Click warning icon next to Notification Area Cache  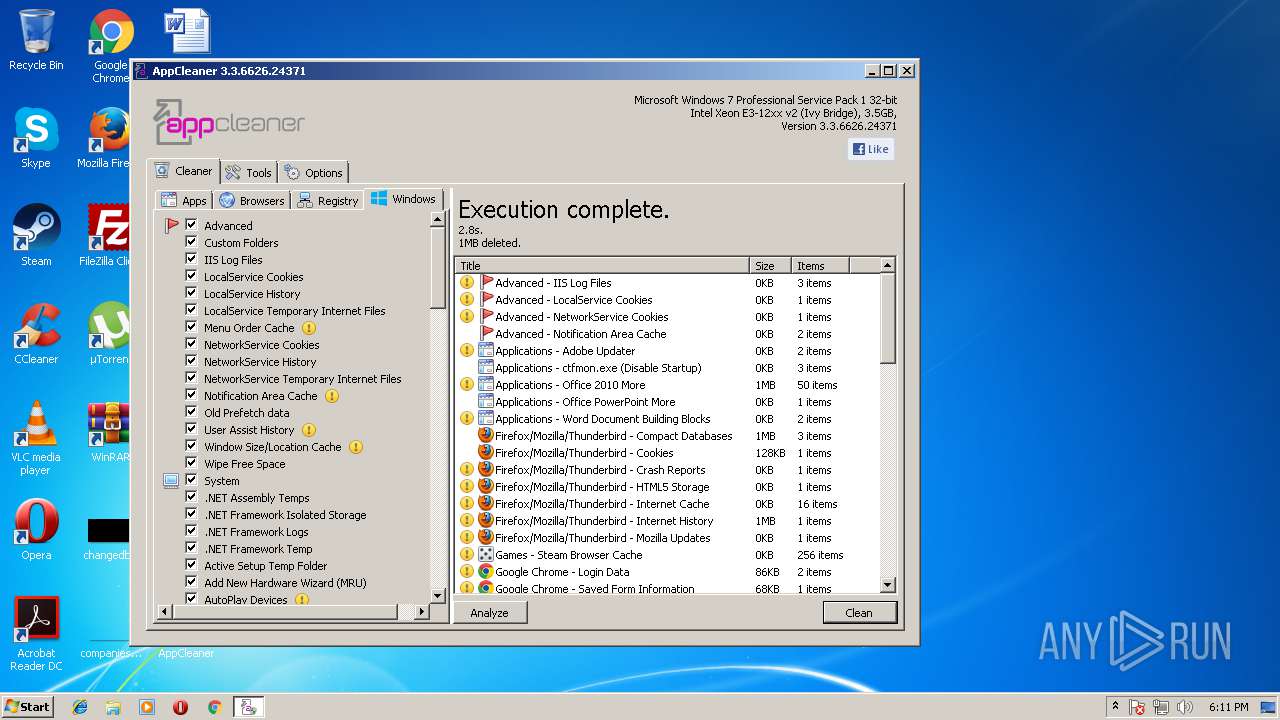(332, 396)
